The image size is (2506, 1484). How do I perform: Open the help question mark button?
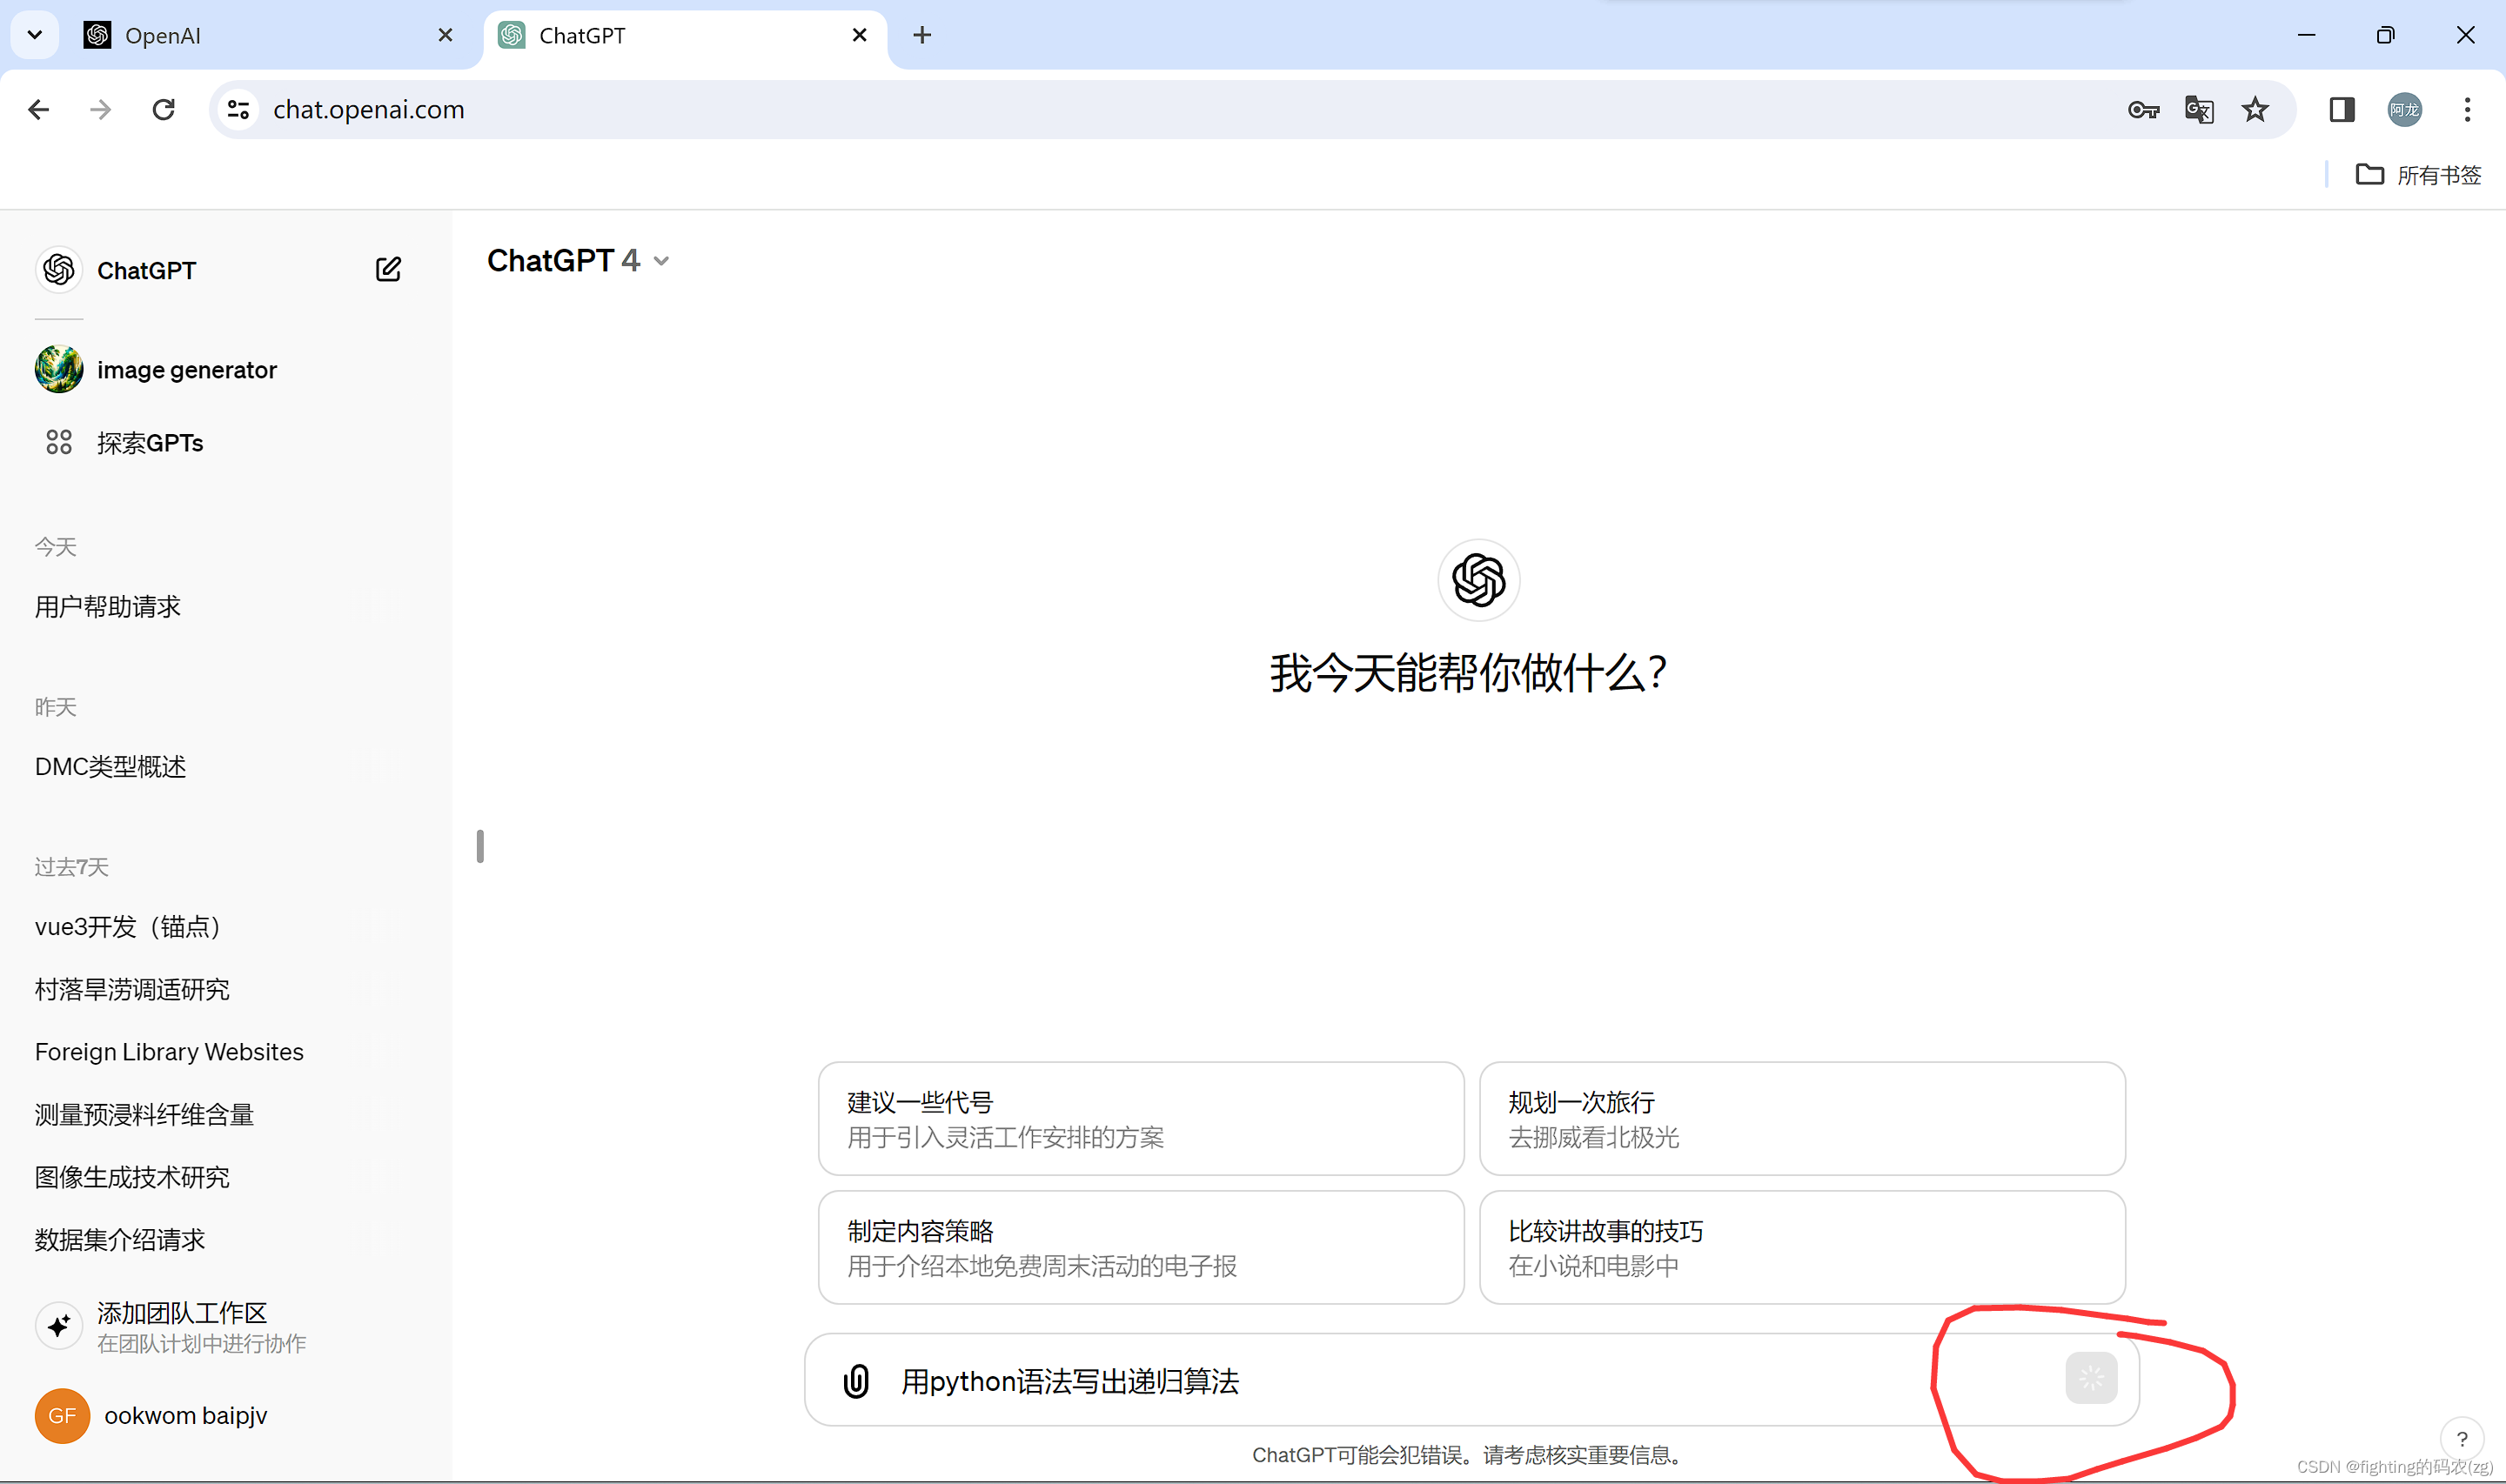pyautogui.click(x=2462, y=1439)
